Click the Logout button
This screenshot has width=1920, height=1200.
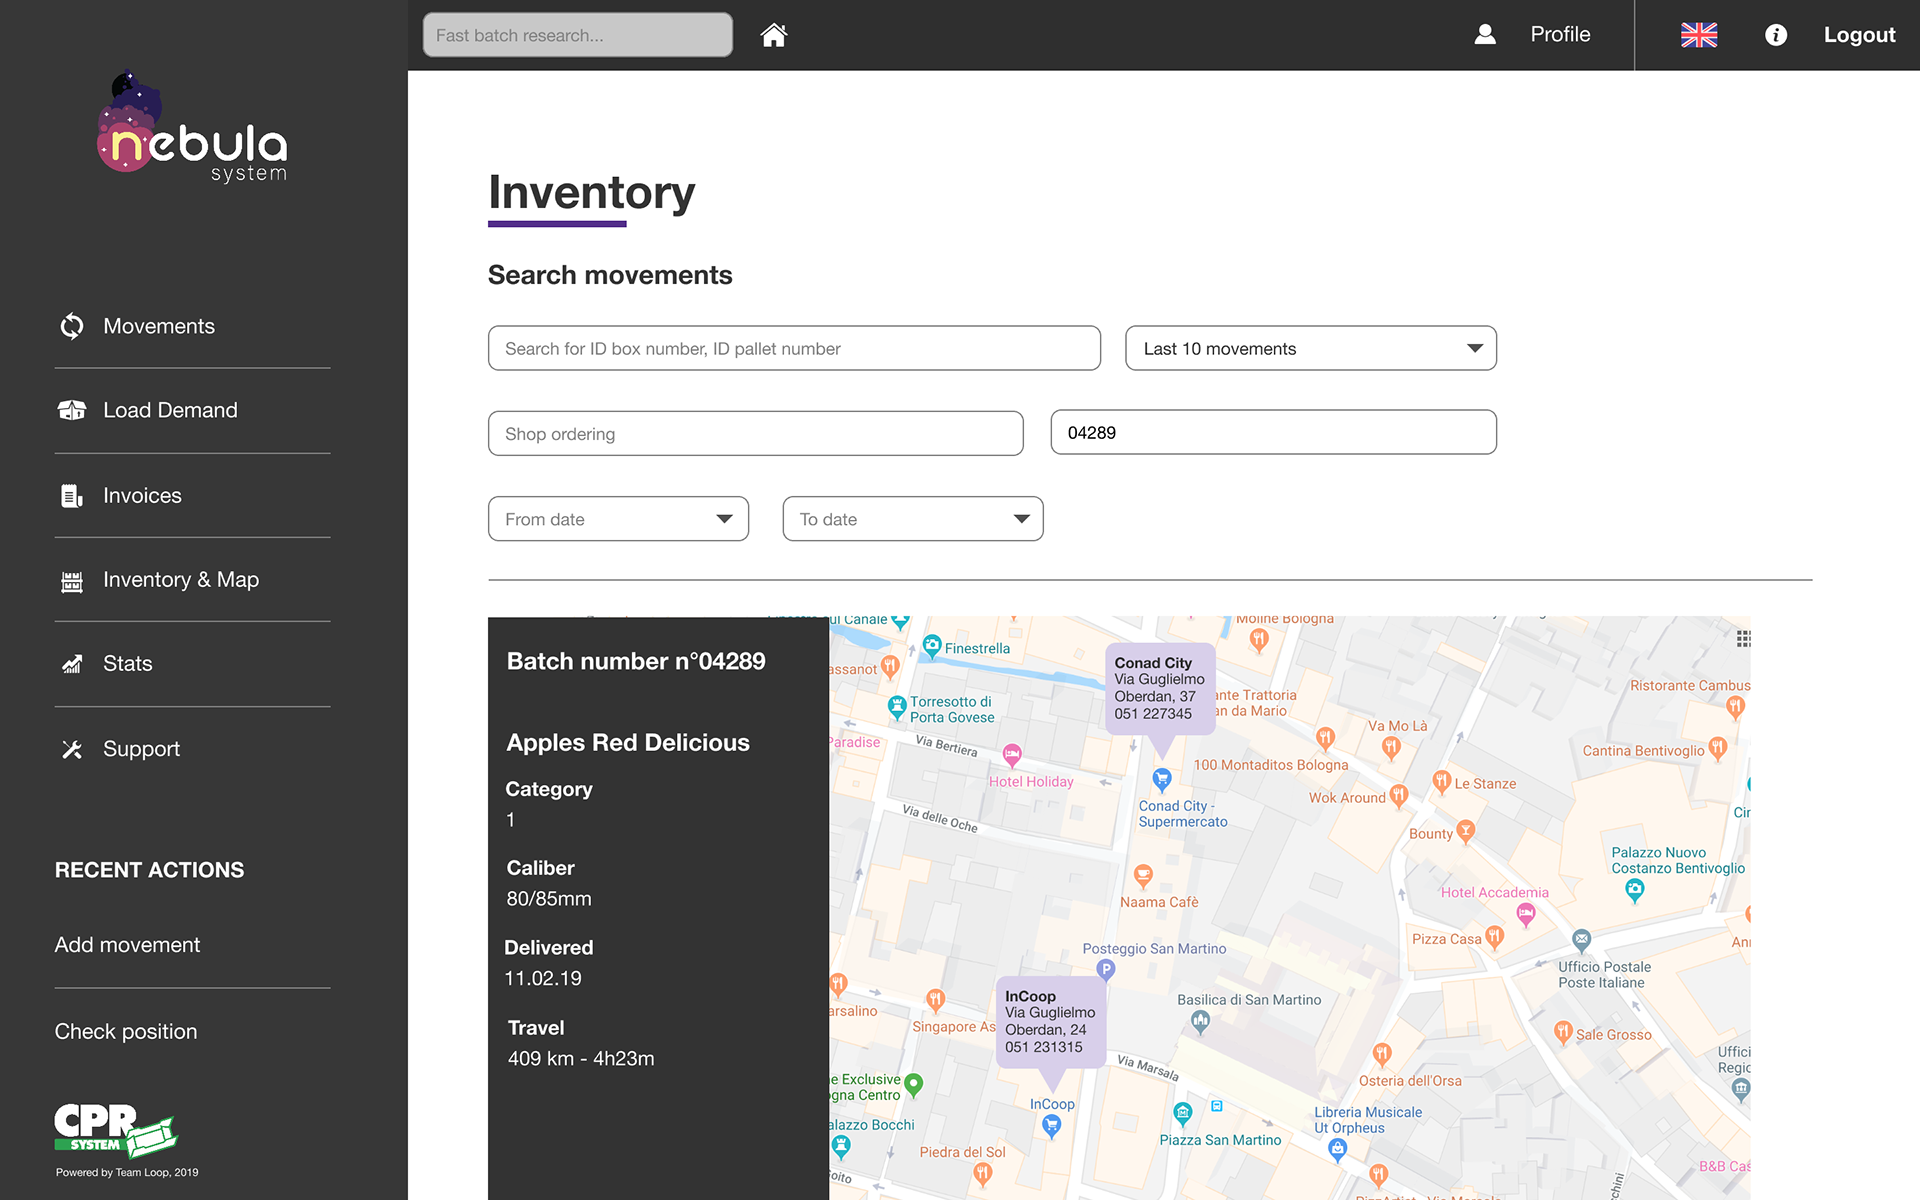tap(1859, 35)
